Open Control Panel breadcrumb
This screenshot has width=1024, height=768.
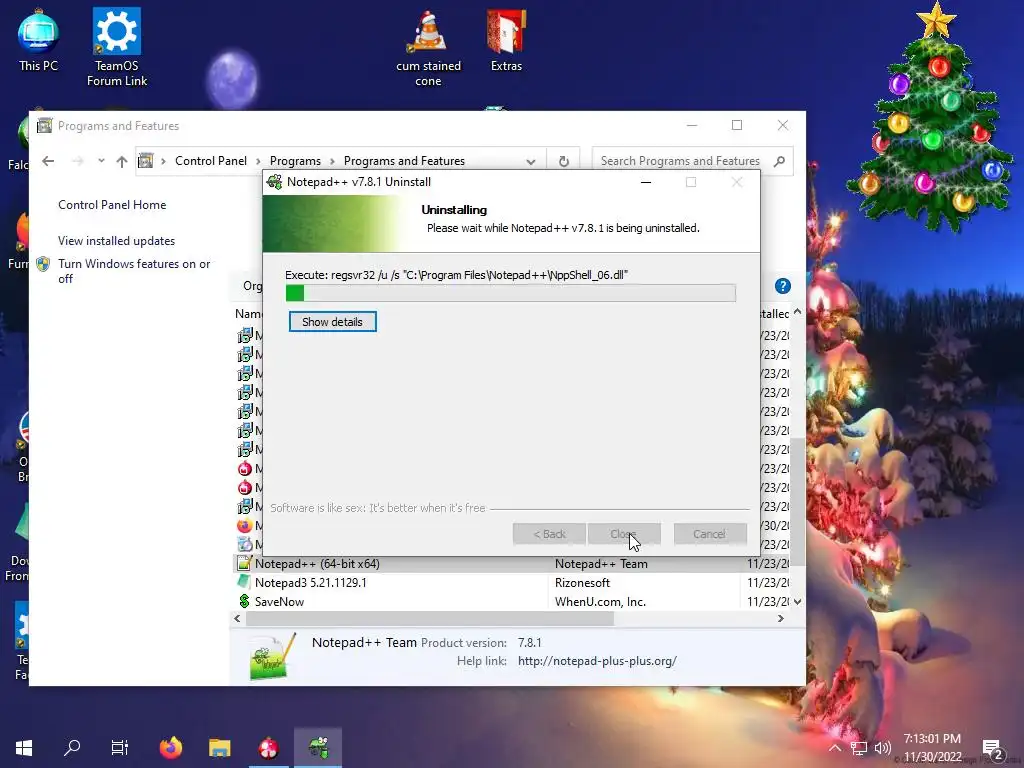coord(210,161)
